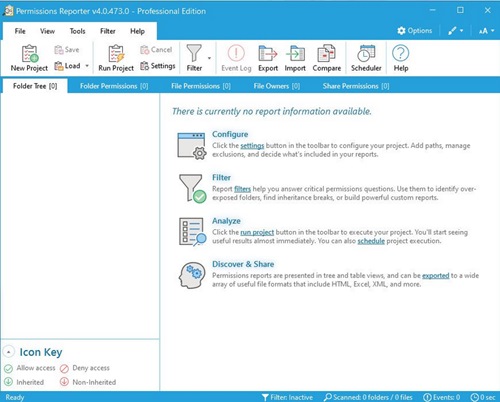Maximize the Permissions Reporter window
This screenshot has height=402, width=500.
tap(460, 10)
